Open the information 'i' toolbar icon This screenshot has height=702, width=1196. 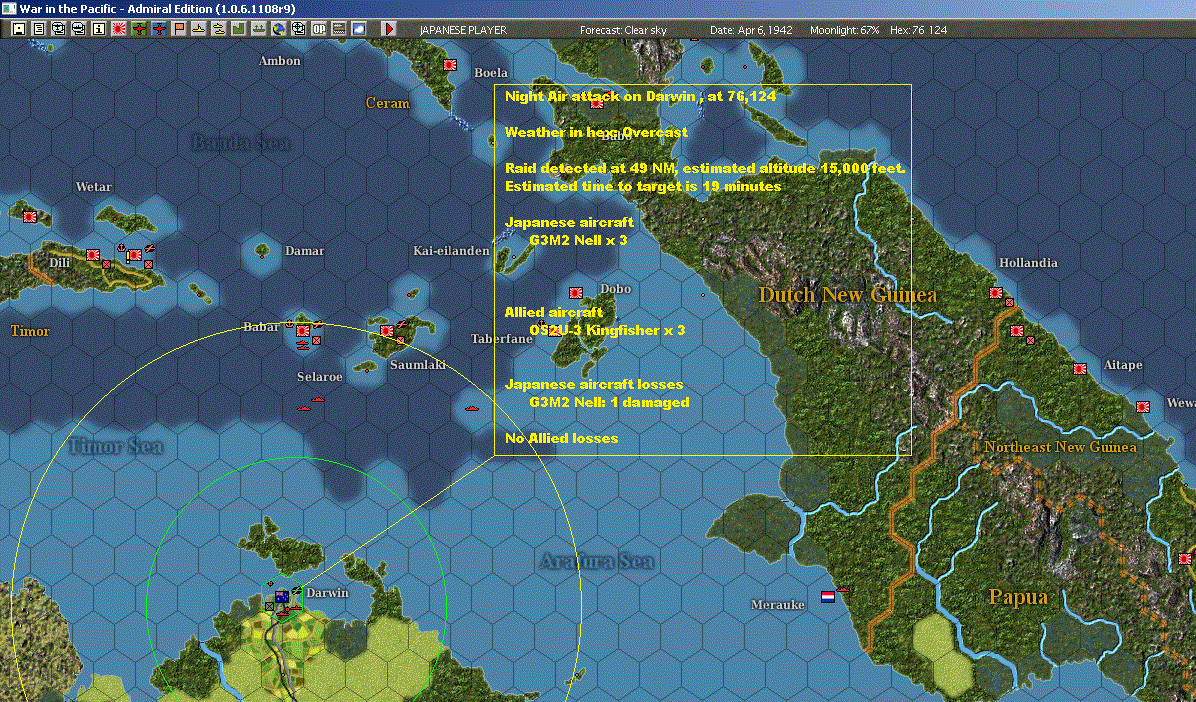[x=98, y=29]
